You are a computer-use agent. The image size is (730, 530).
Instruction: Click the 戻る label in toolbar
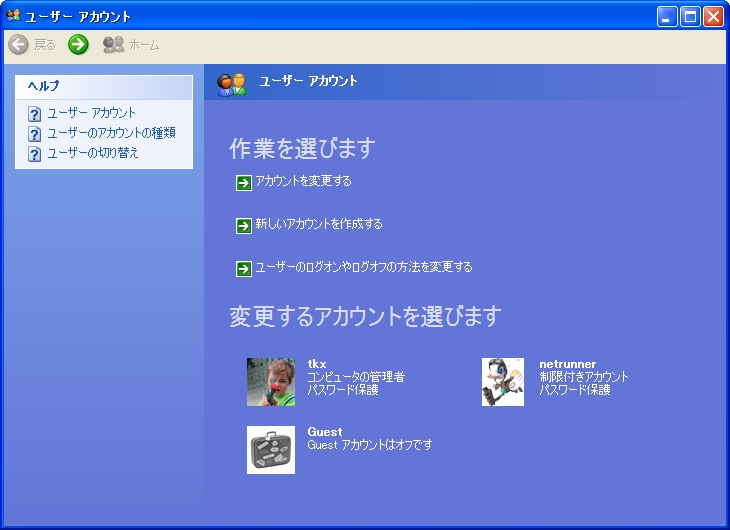(45, 45)
